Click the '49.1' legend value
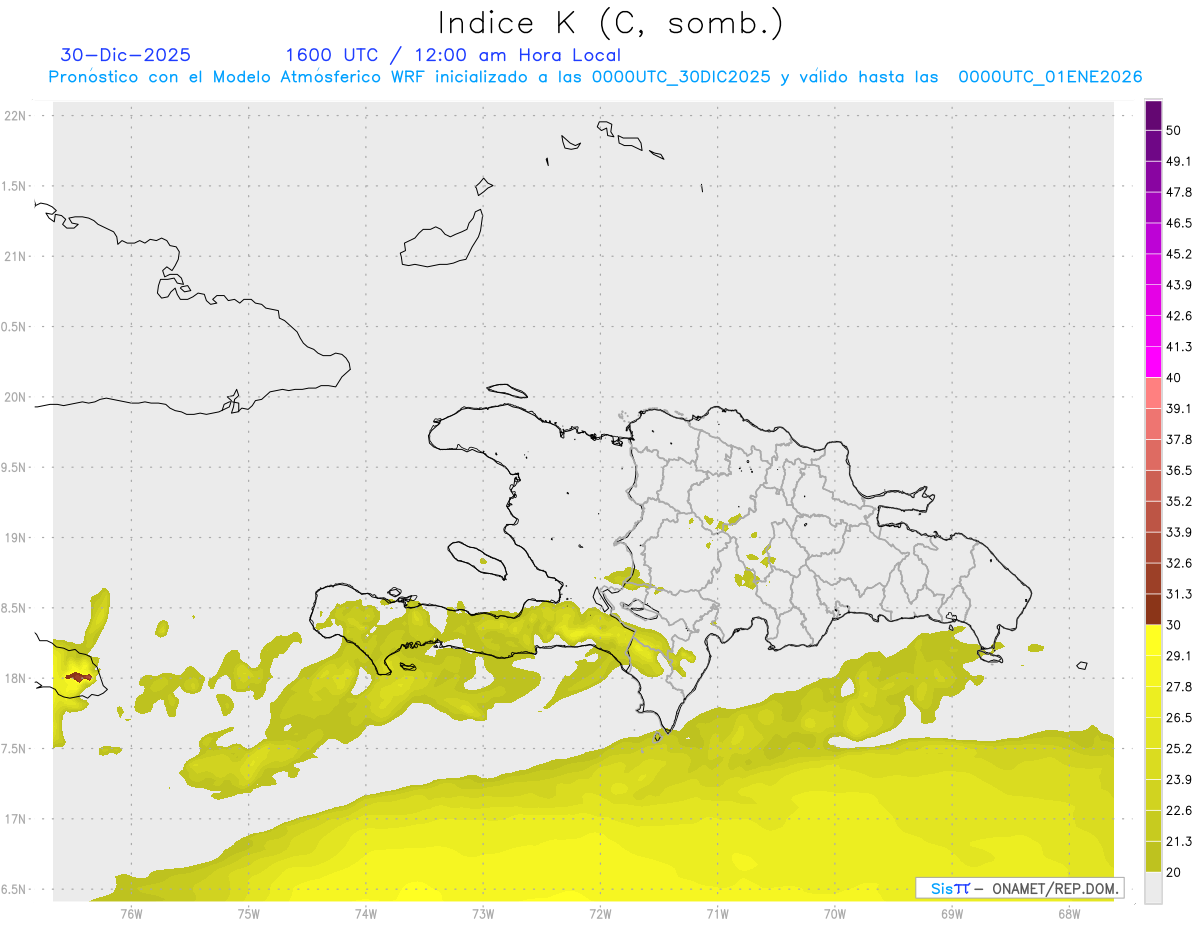Image resolution: width=1200 pixels, height=927 pixels. pos(1179,161)
